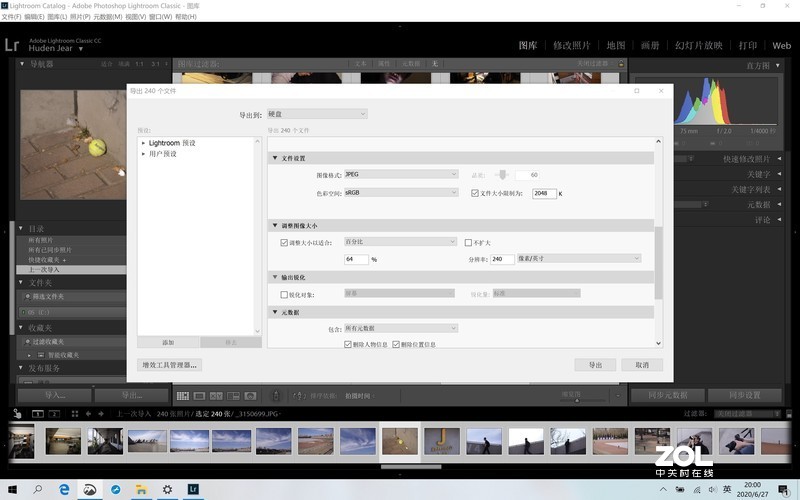Uncheck the resize-to-fit checkbox
800x500 pixels.
pos(284,242)
